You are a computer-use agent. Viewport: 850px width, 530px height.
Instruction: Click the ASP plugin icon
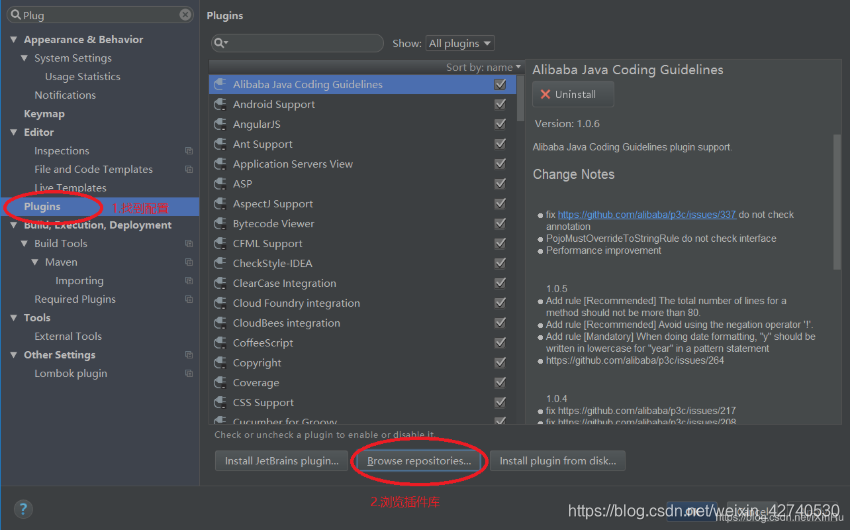(220, 184)
